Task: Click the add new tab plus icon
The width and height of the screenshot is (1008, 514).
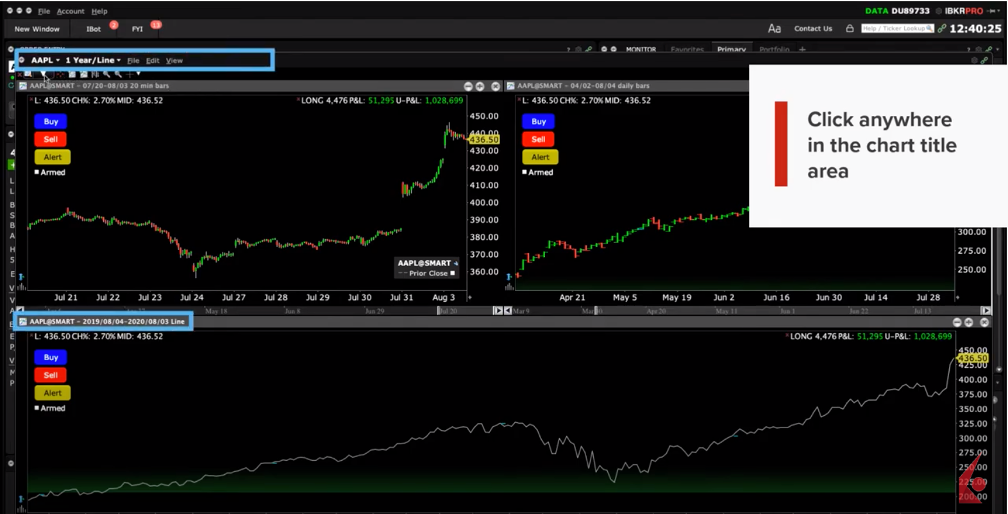Action: point(802,49)
